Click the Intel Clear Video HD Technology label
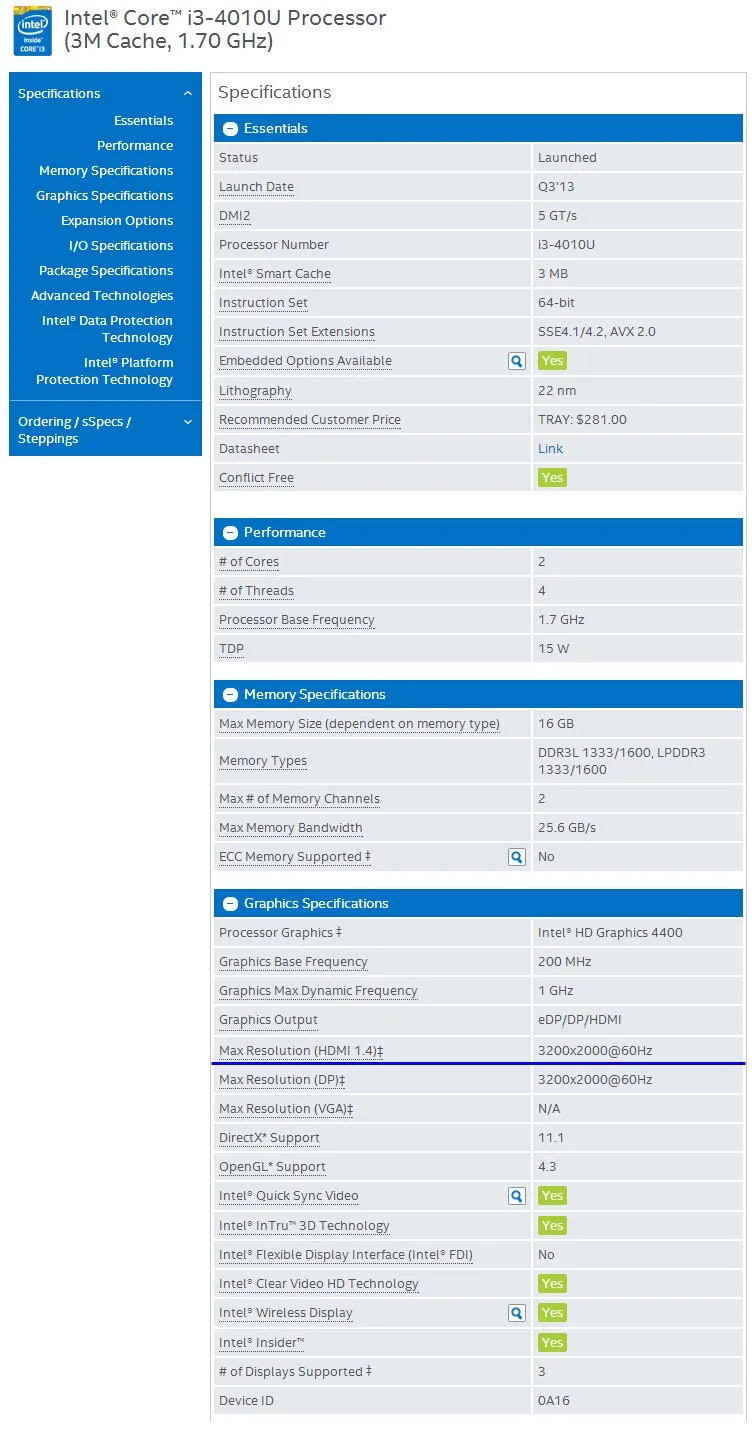 point(319,1284)
